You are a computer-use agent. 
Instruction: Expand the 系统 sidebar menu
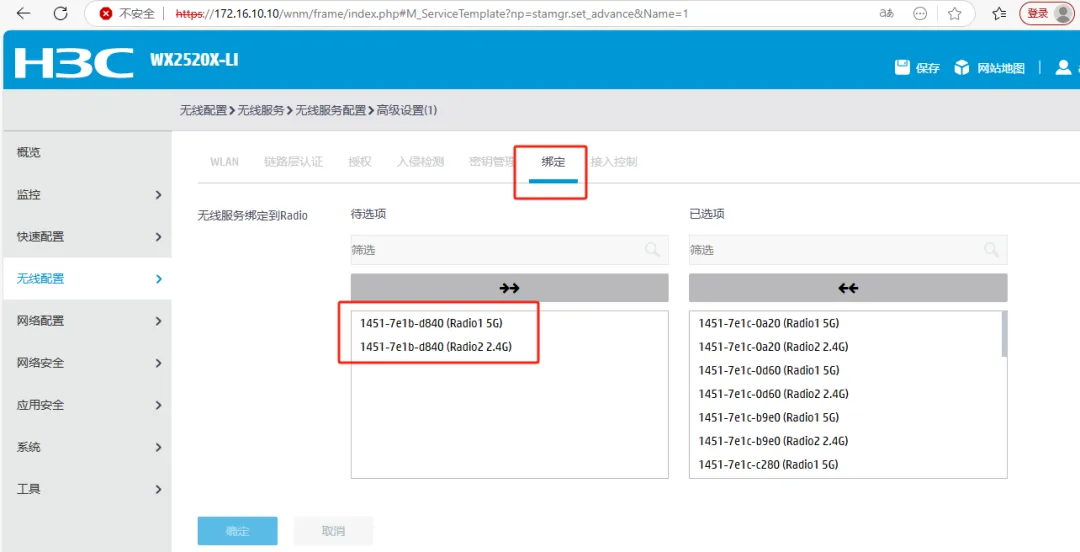coord(87,447)
